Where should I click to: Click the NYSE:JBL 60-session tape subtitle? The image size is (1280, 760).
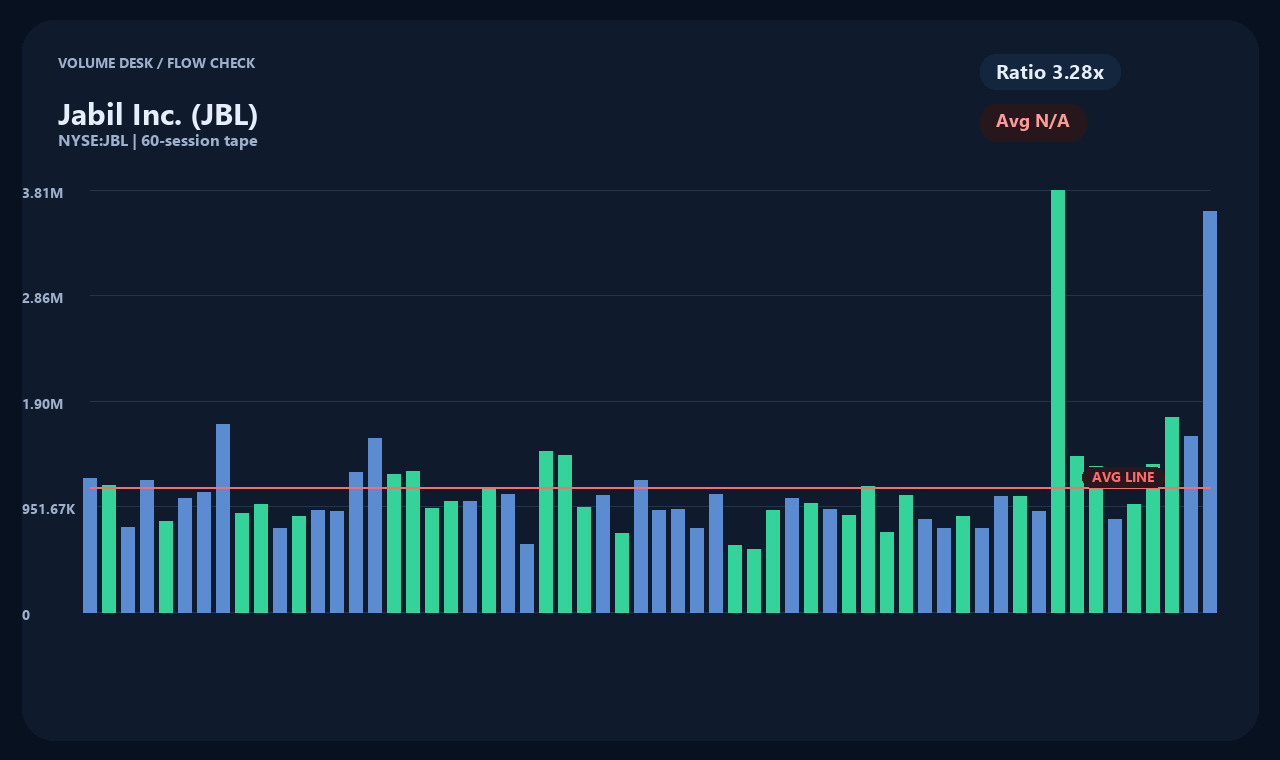coord(158,141)
